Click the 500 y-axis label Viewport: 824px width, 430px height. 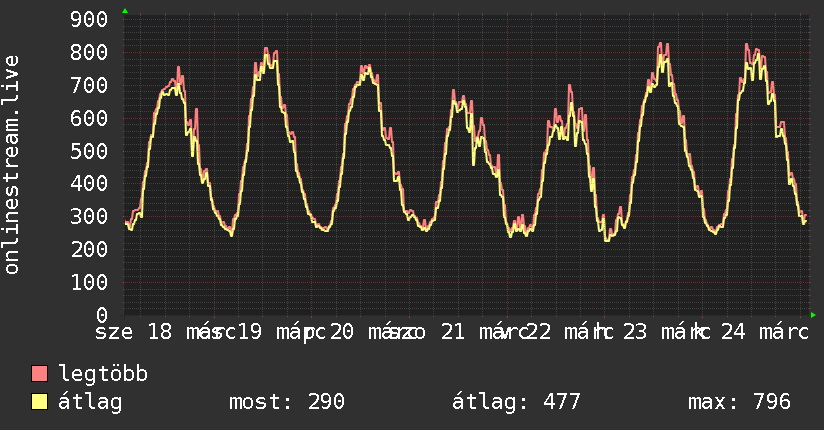click(x=89, y=151)
